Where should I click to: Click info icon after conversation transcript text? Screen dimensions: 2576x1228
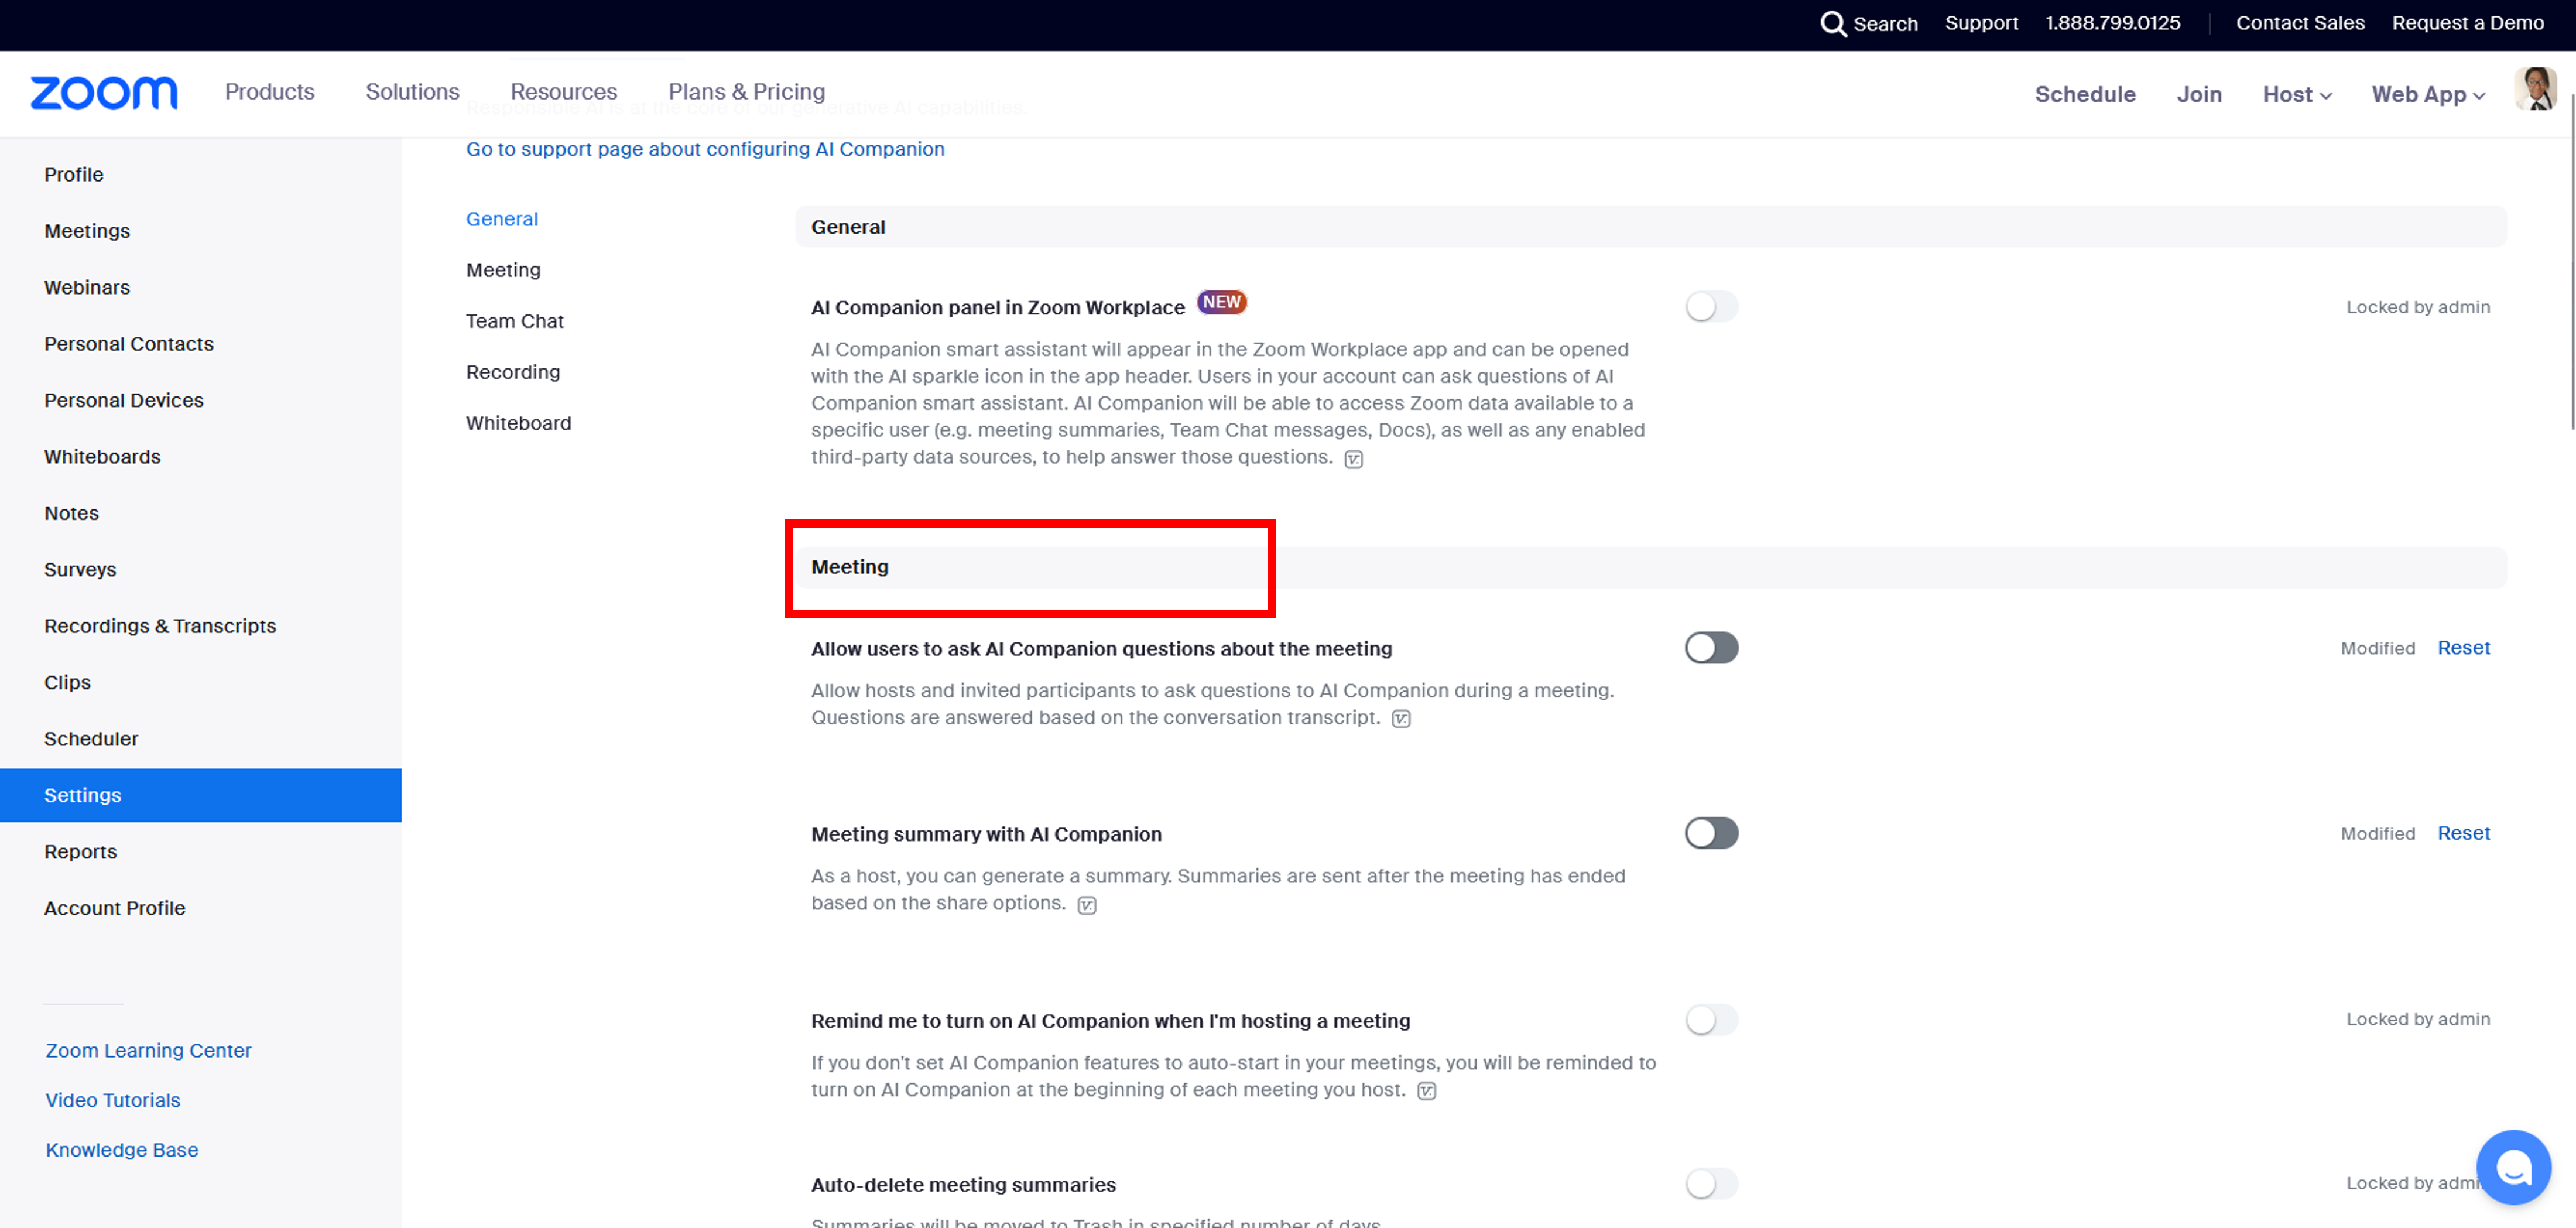[x=1401, y=719]
